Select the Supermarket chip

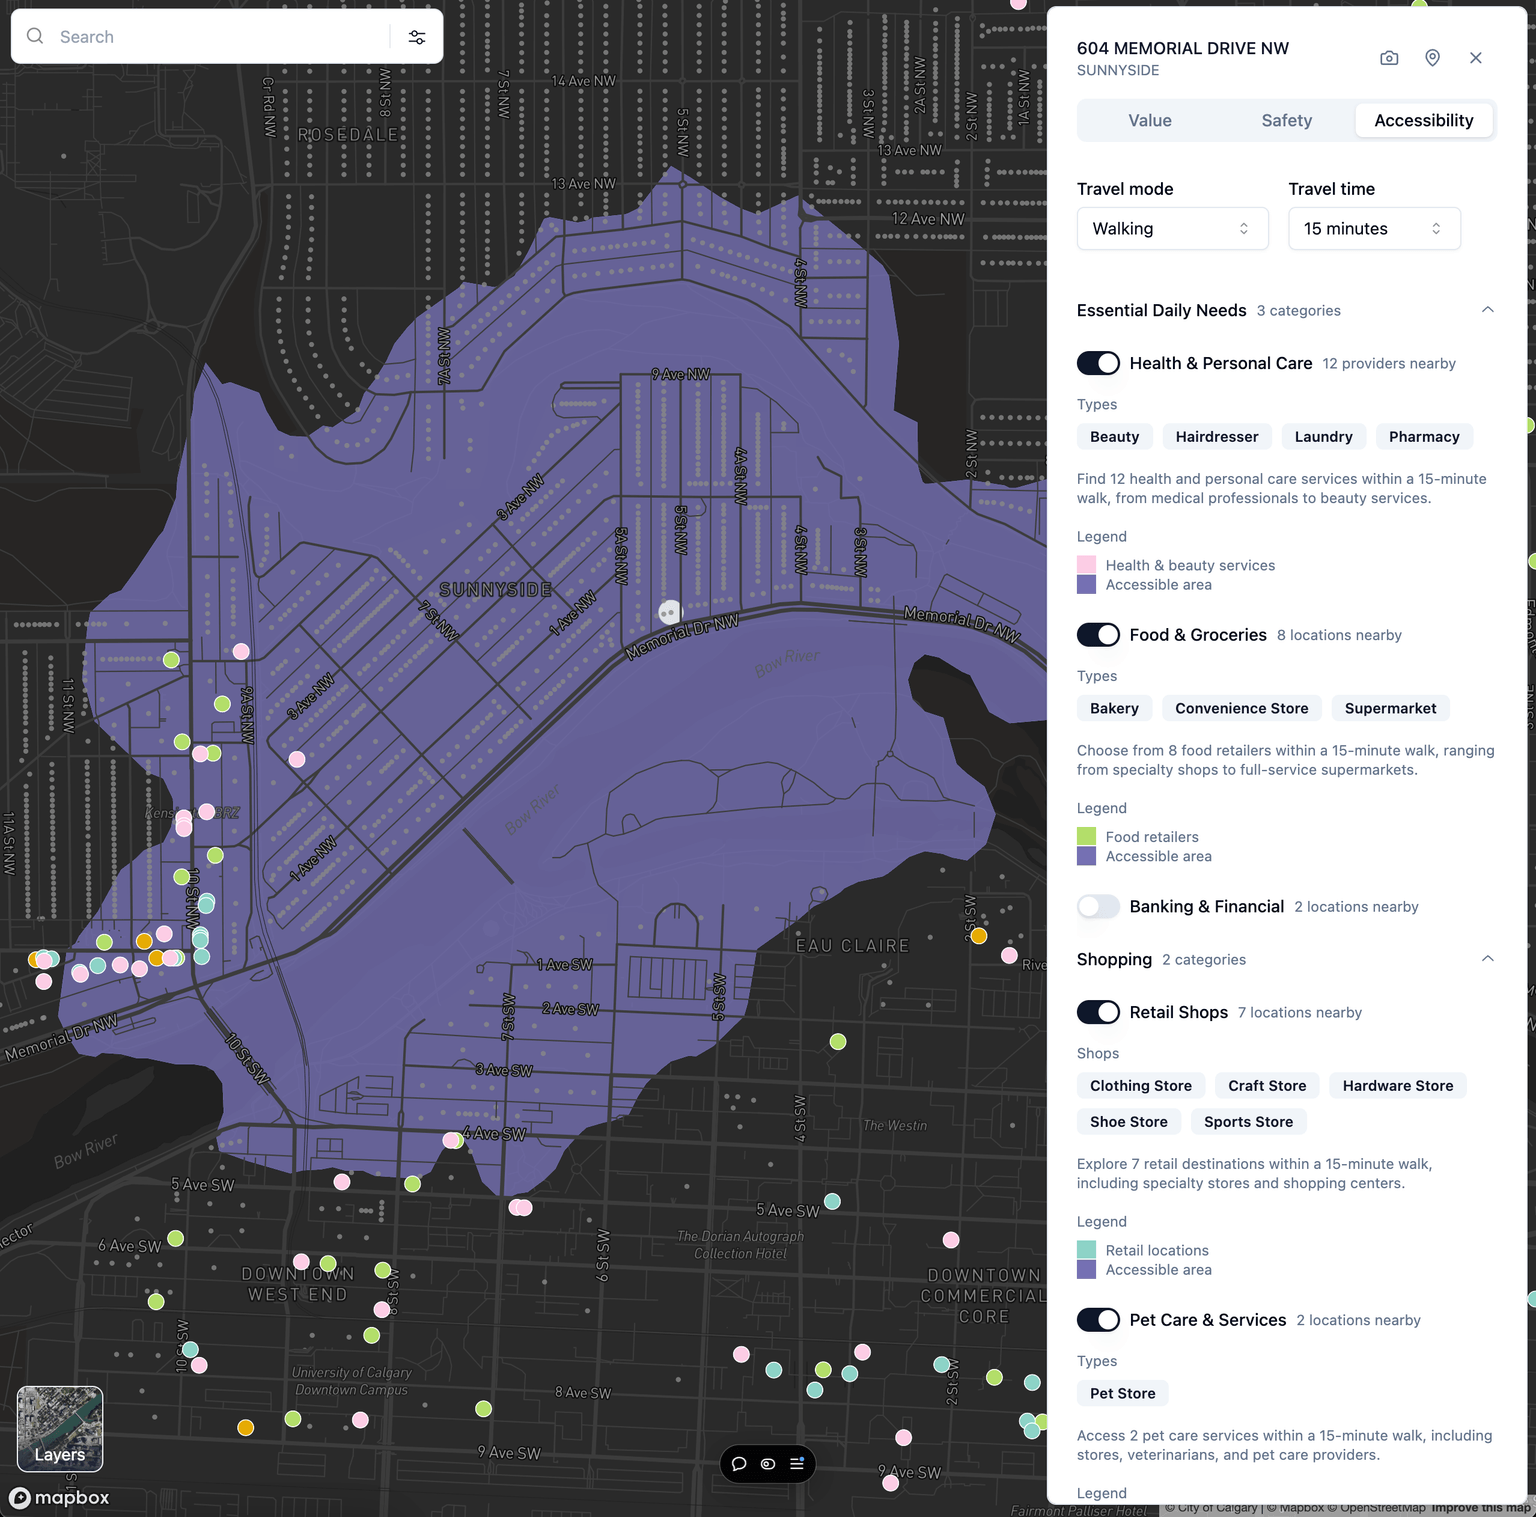[x=1390, y=708]
